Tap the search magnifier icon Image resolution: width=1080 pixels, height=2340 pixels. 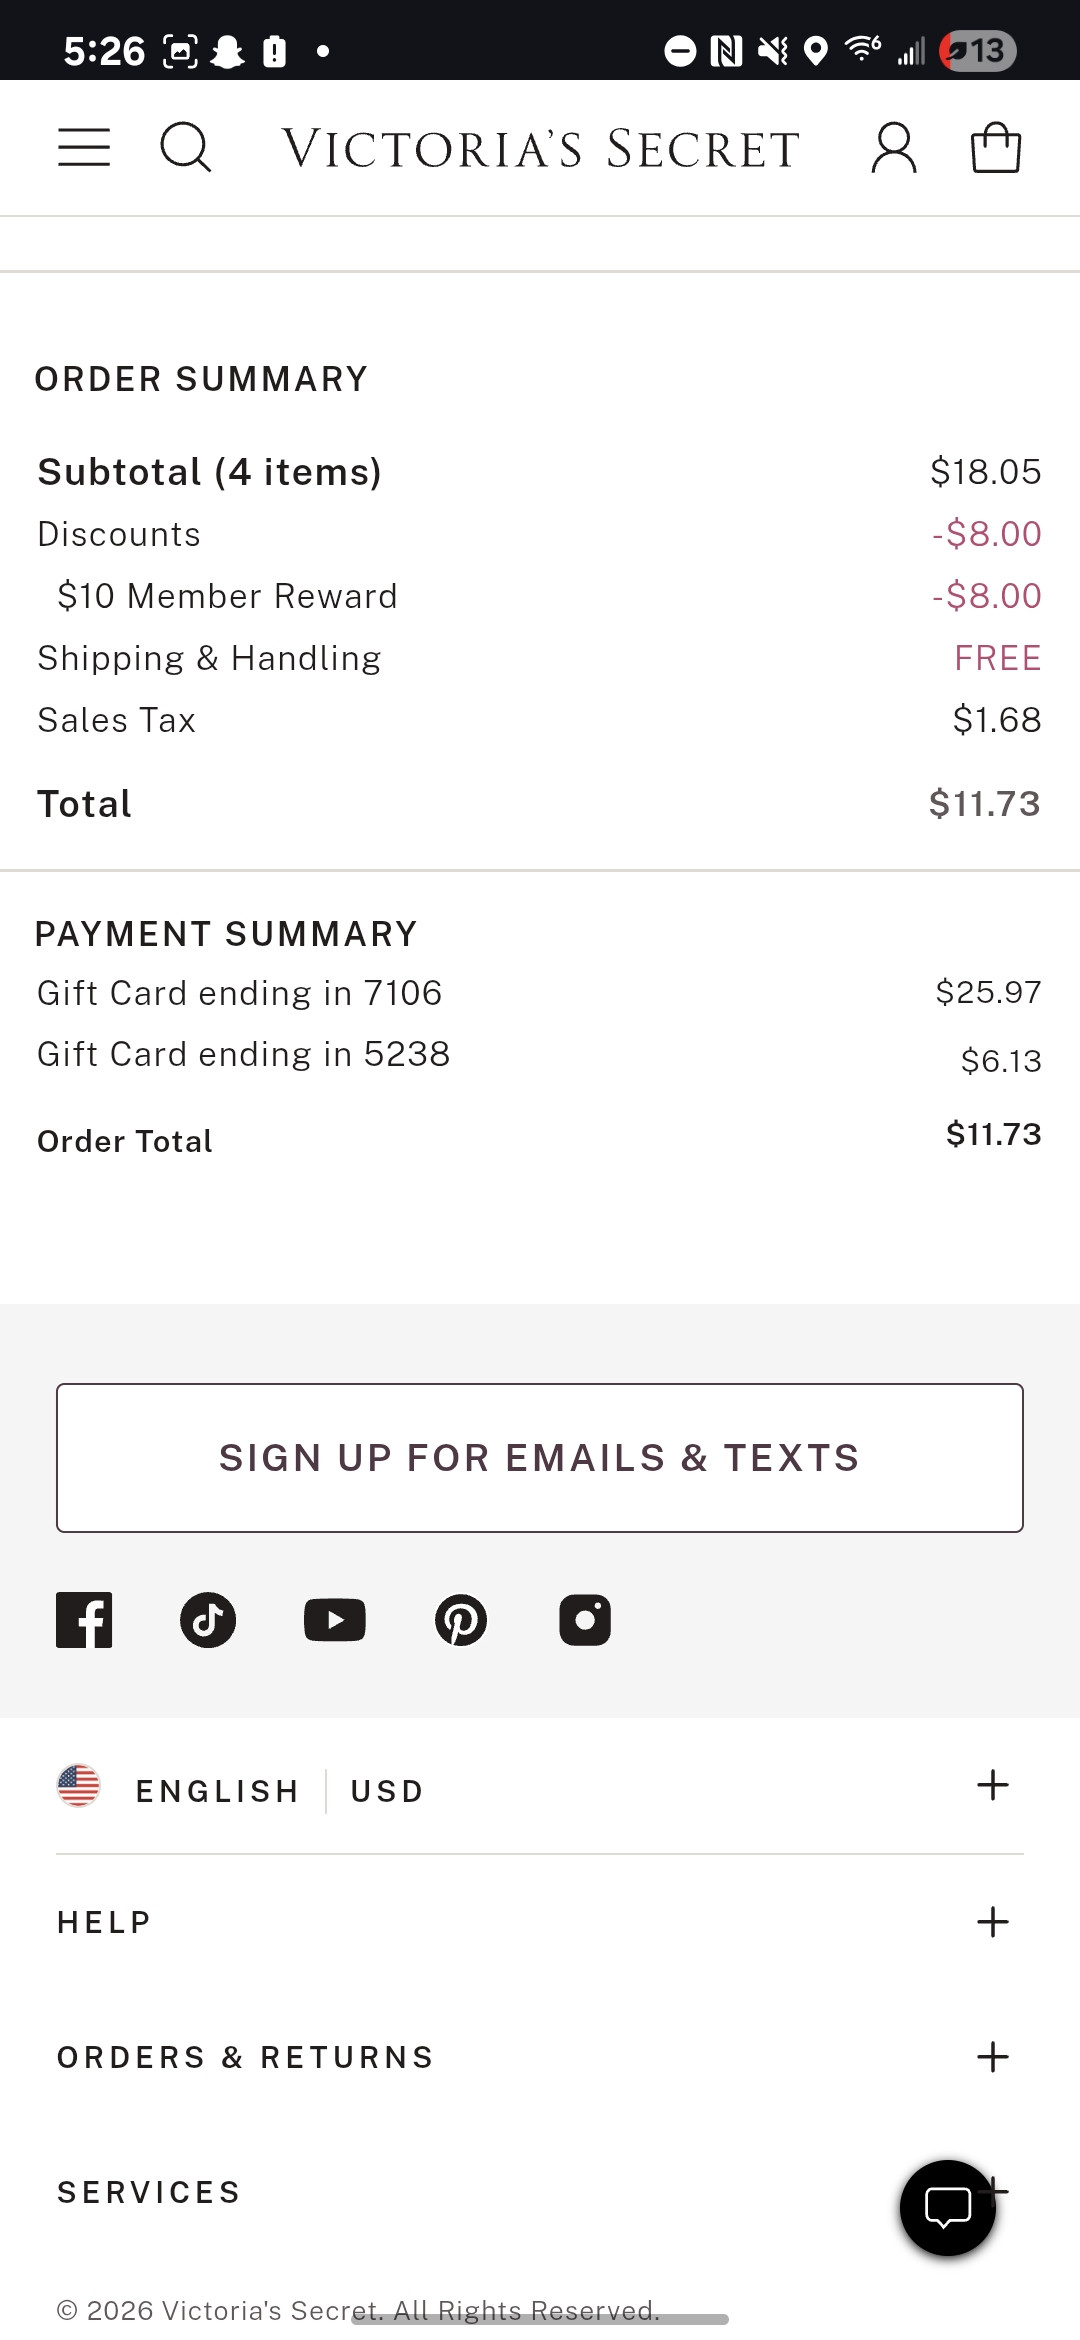[186, 148]
